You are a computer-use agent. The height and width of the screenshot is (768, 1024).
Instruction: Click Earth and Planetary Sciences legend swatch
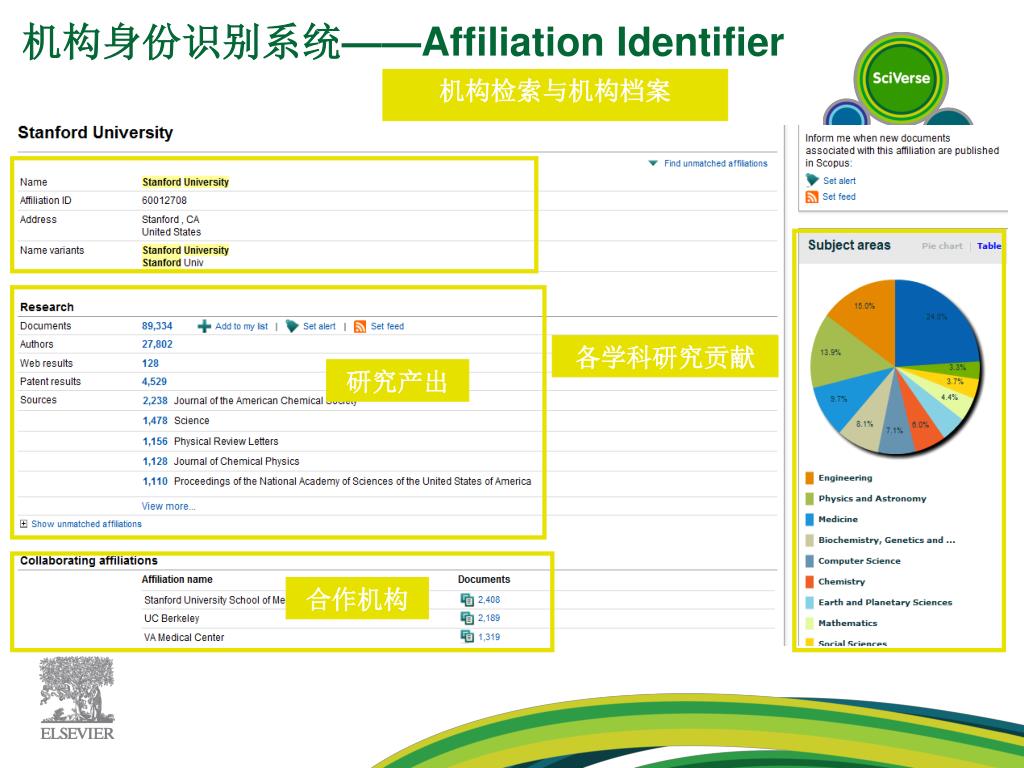click(x=810, y=602)
